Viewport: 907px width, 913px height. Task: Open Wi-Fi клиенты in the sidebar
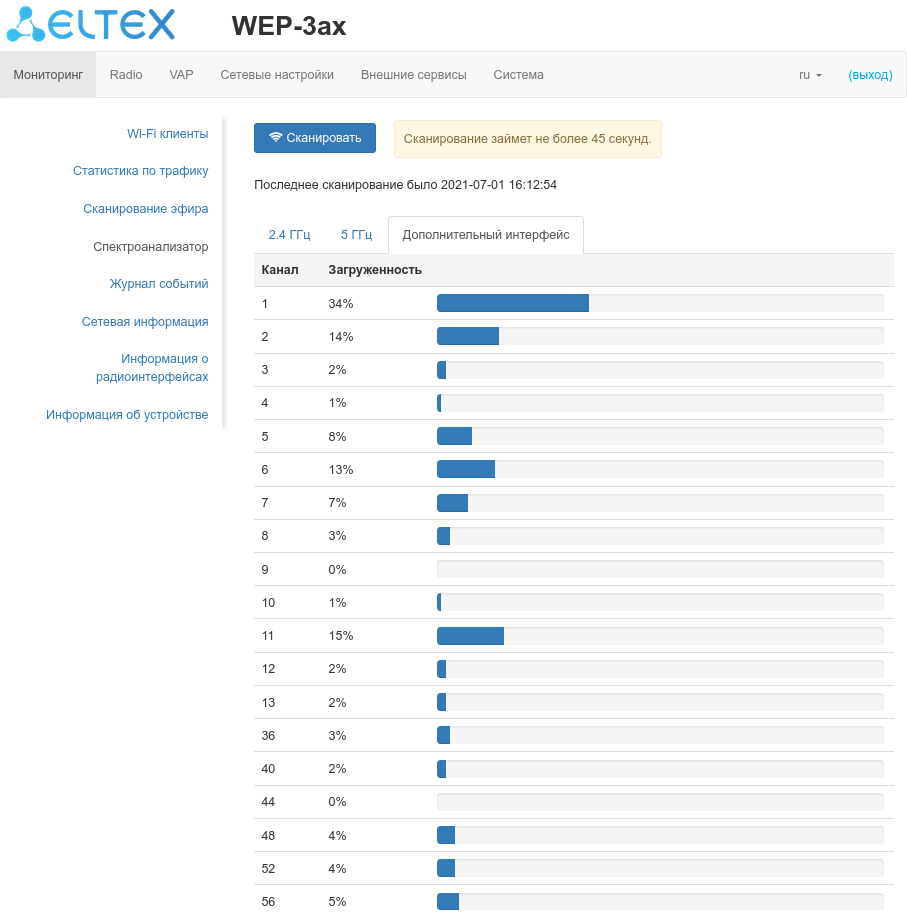coord(167,133)
